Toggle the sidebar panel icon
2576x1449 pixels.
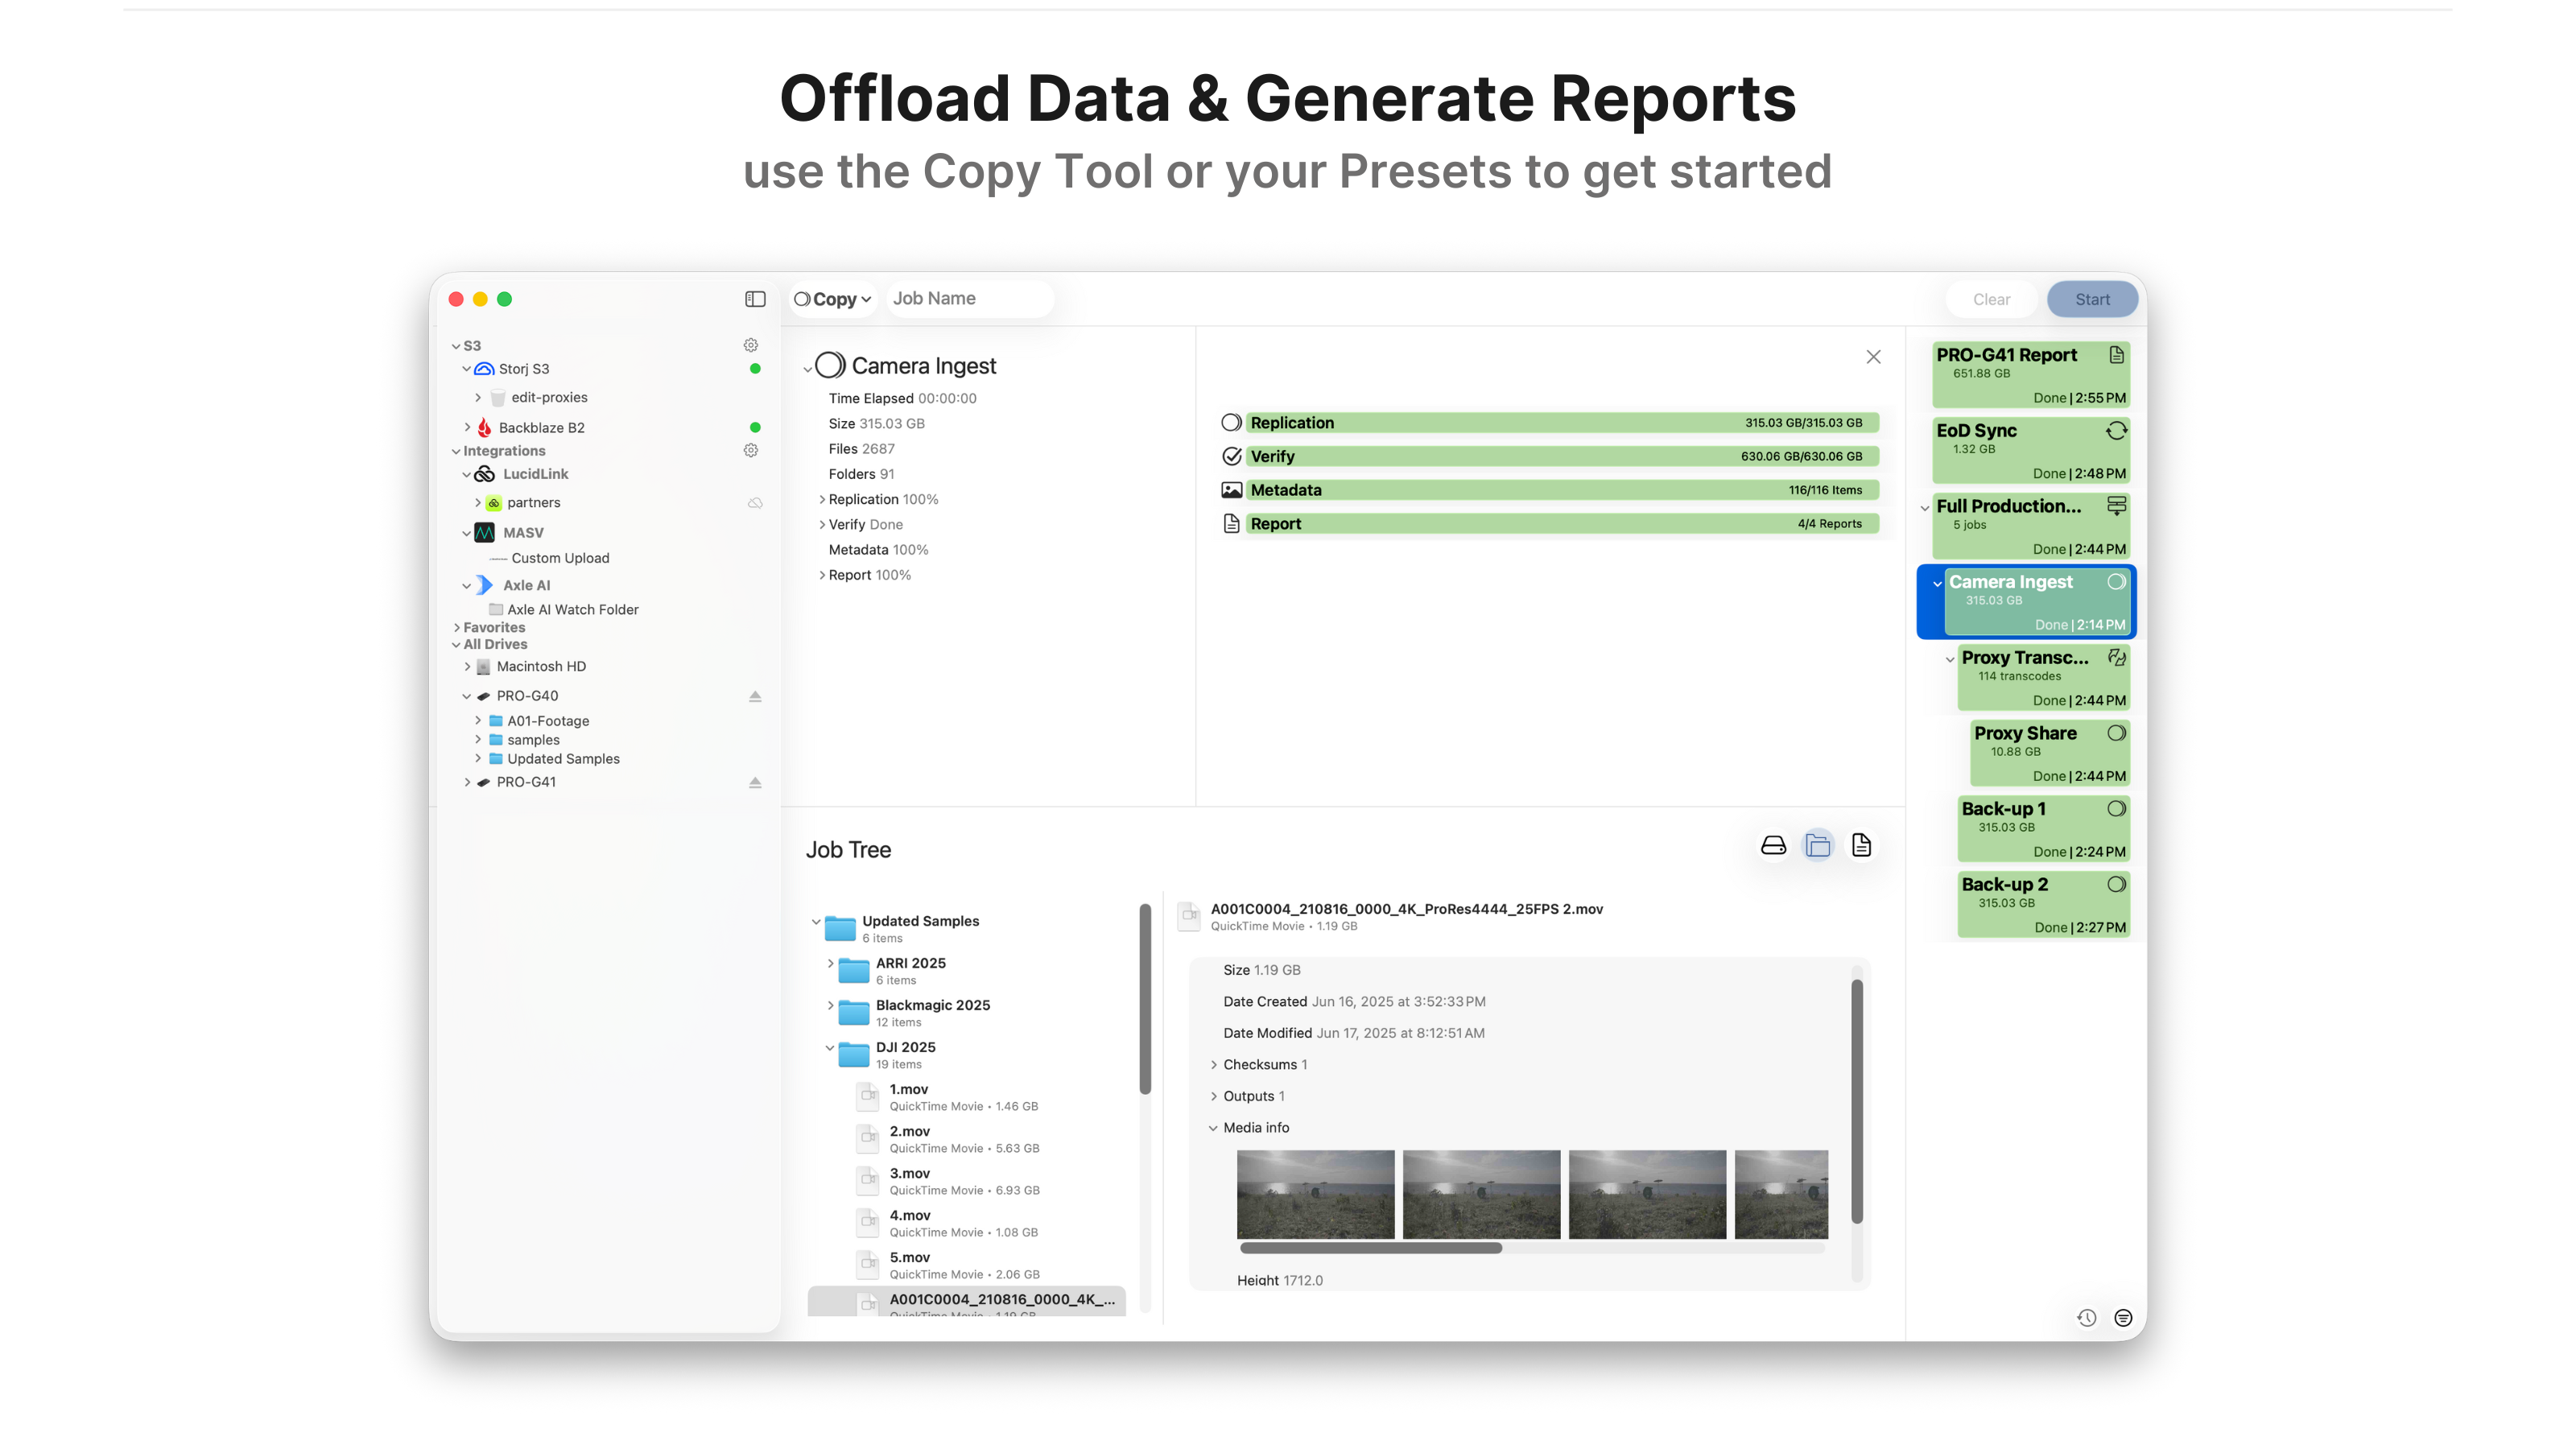(x=755, y=299)
